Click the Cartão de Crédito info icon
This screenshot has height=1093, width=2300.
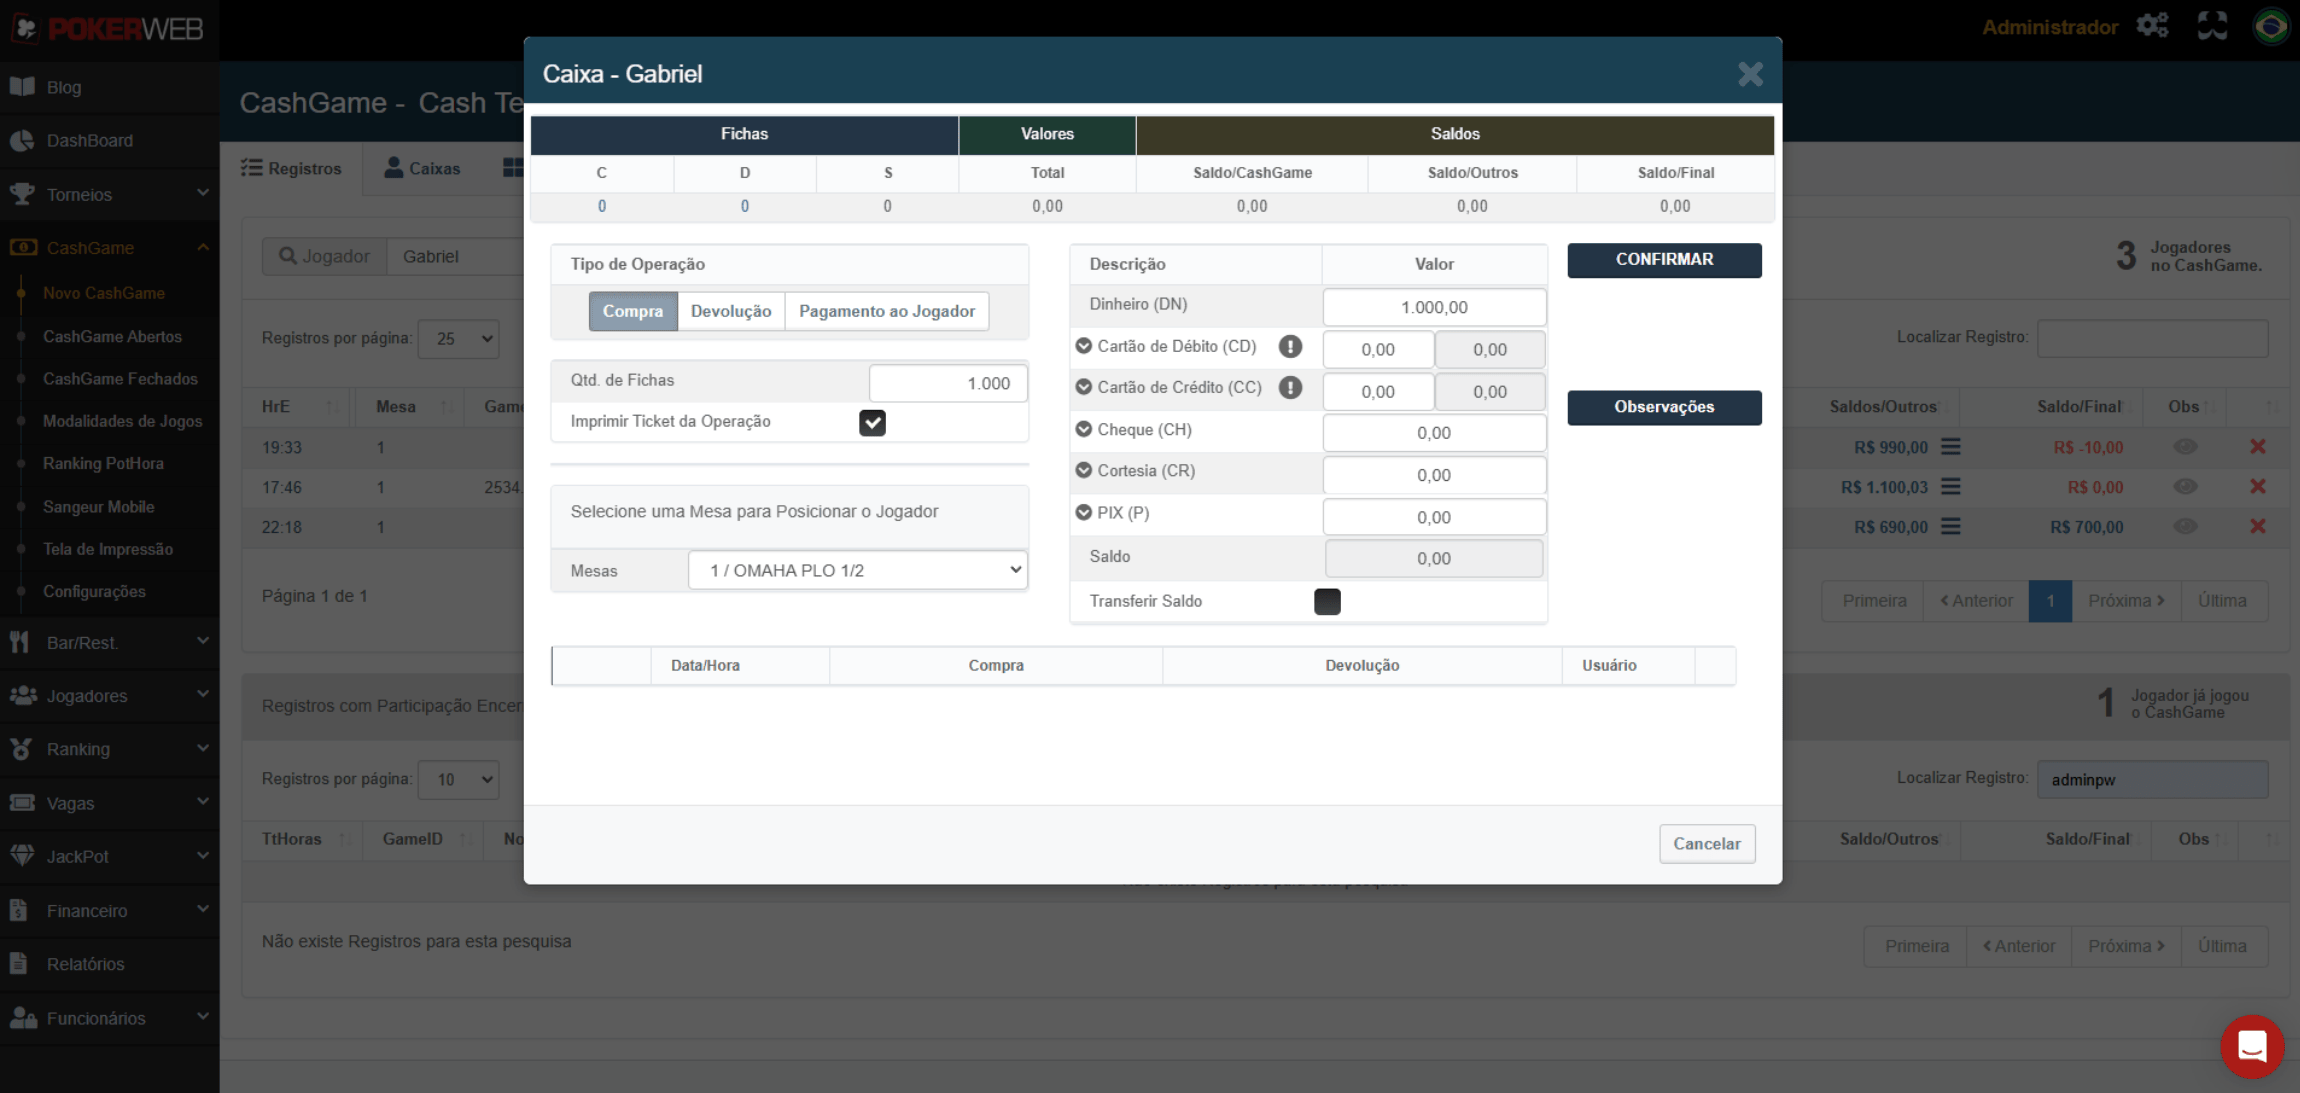[1290, 388]
